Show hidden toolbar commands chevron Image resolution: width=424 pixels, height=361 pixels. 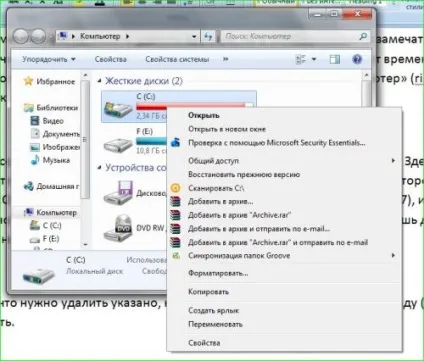[226, 59]
